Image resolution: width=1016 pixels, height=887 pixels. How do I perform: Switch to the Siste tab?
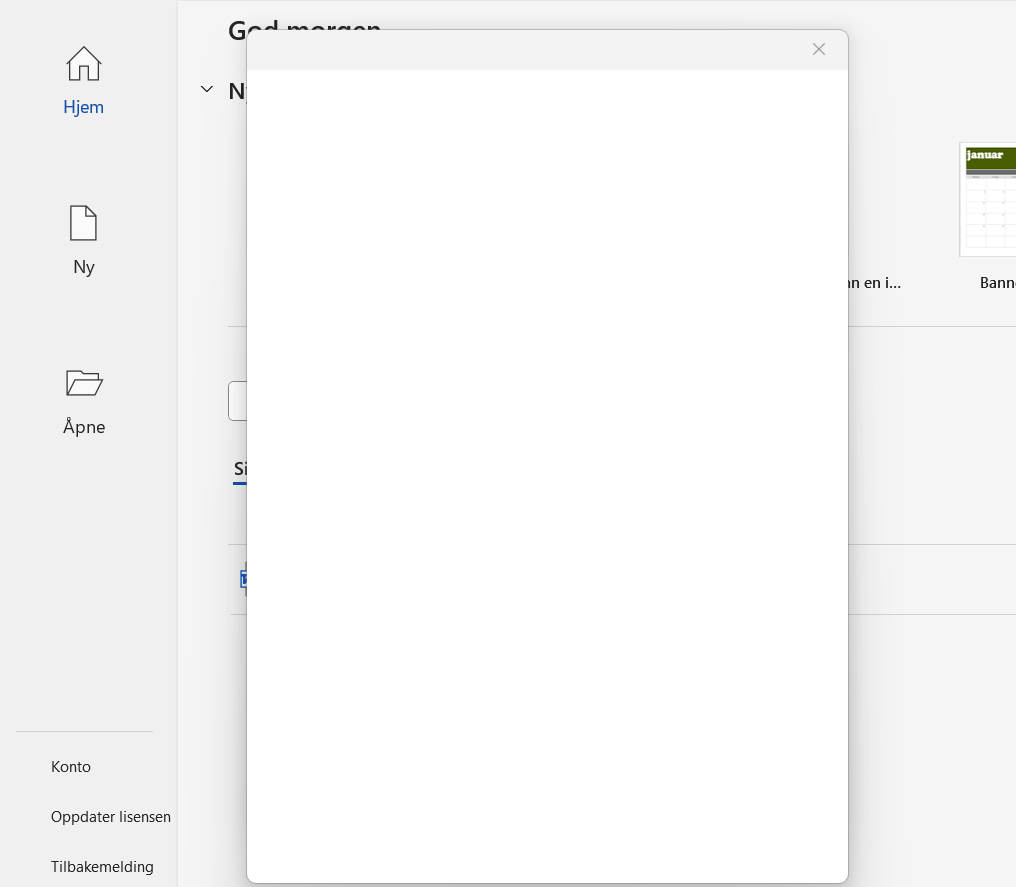coord(239,468)
